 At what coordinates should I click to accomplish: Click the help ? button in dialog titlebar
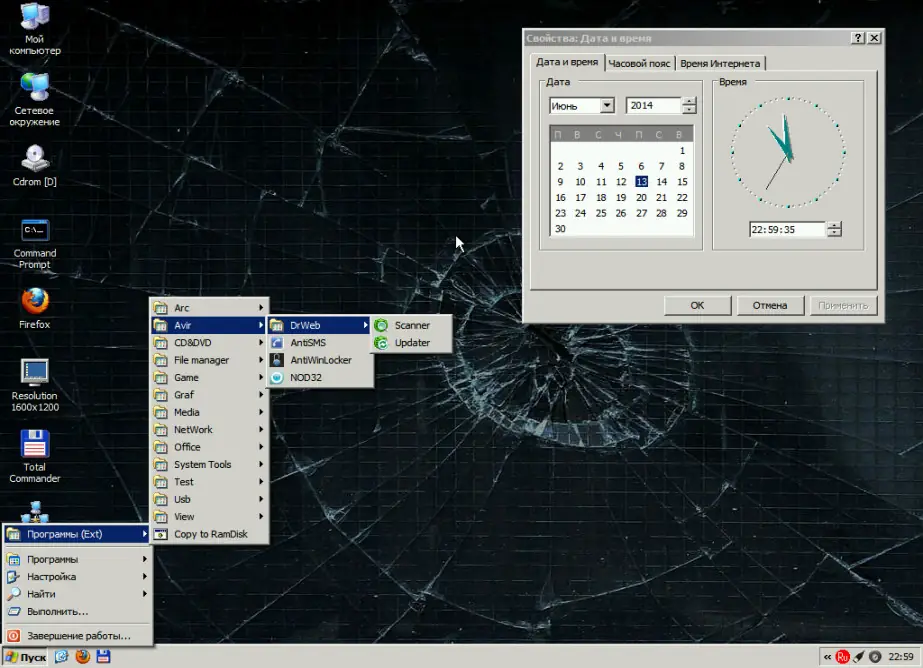click(x=858, y=38)
